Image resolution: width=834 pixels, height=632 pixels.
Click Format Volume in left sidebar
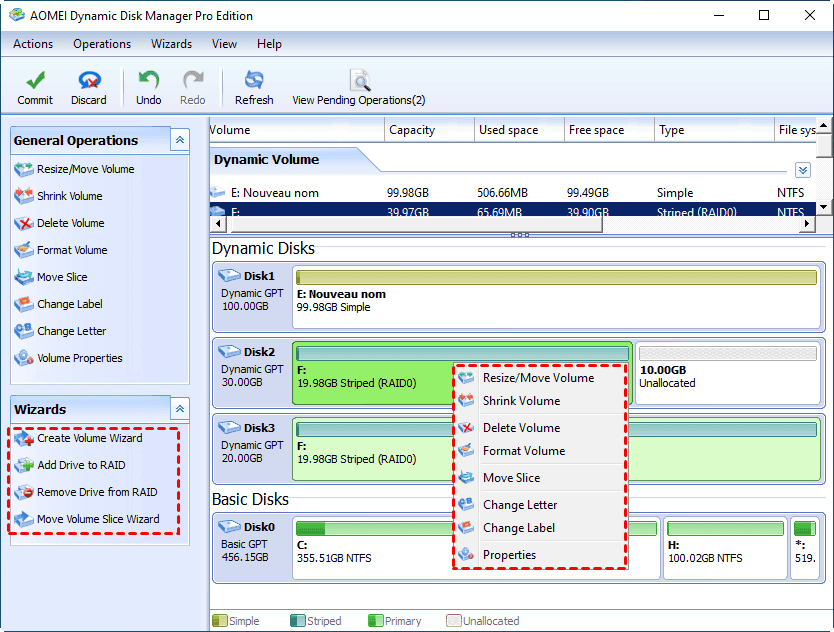[x=72, y=250]
